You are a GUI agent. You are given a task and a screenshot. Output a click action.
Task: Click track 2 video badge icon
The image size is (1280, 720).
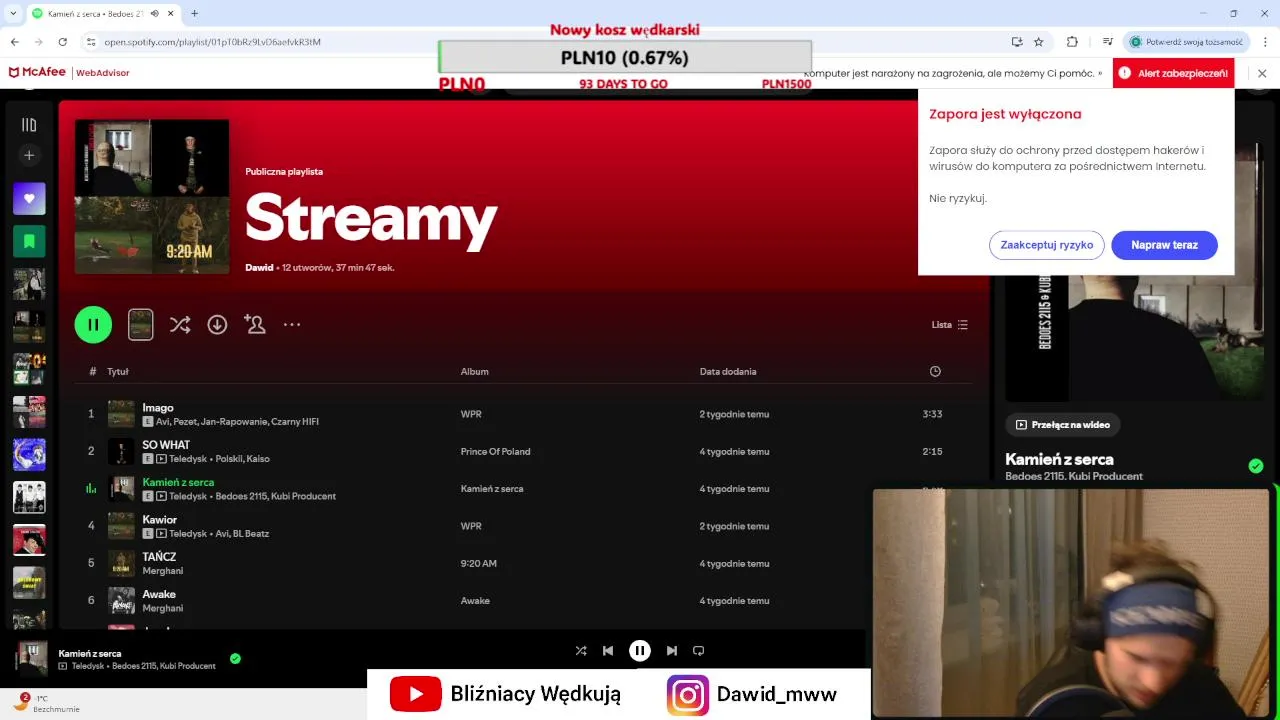pos(162,459)
